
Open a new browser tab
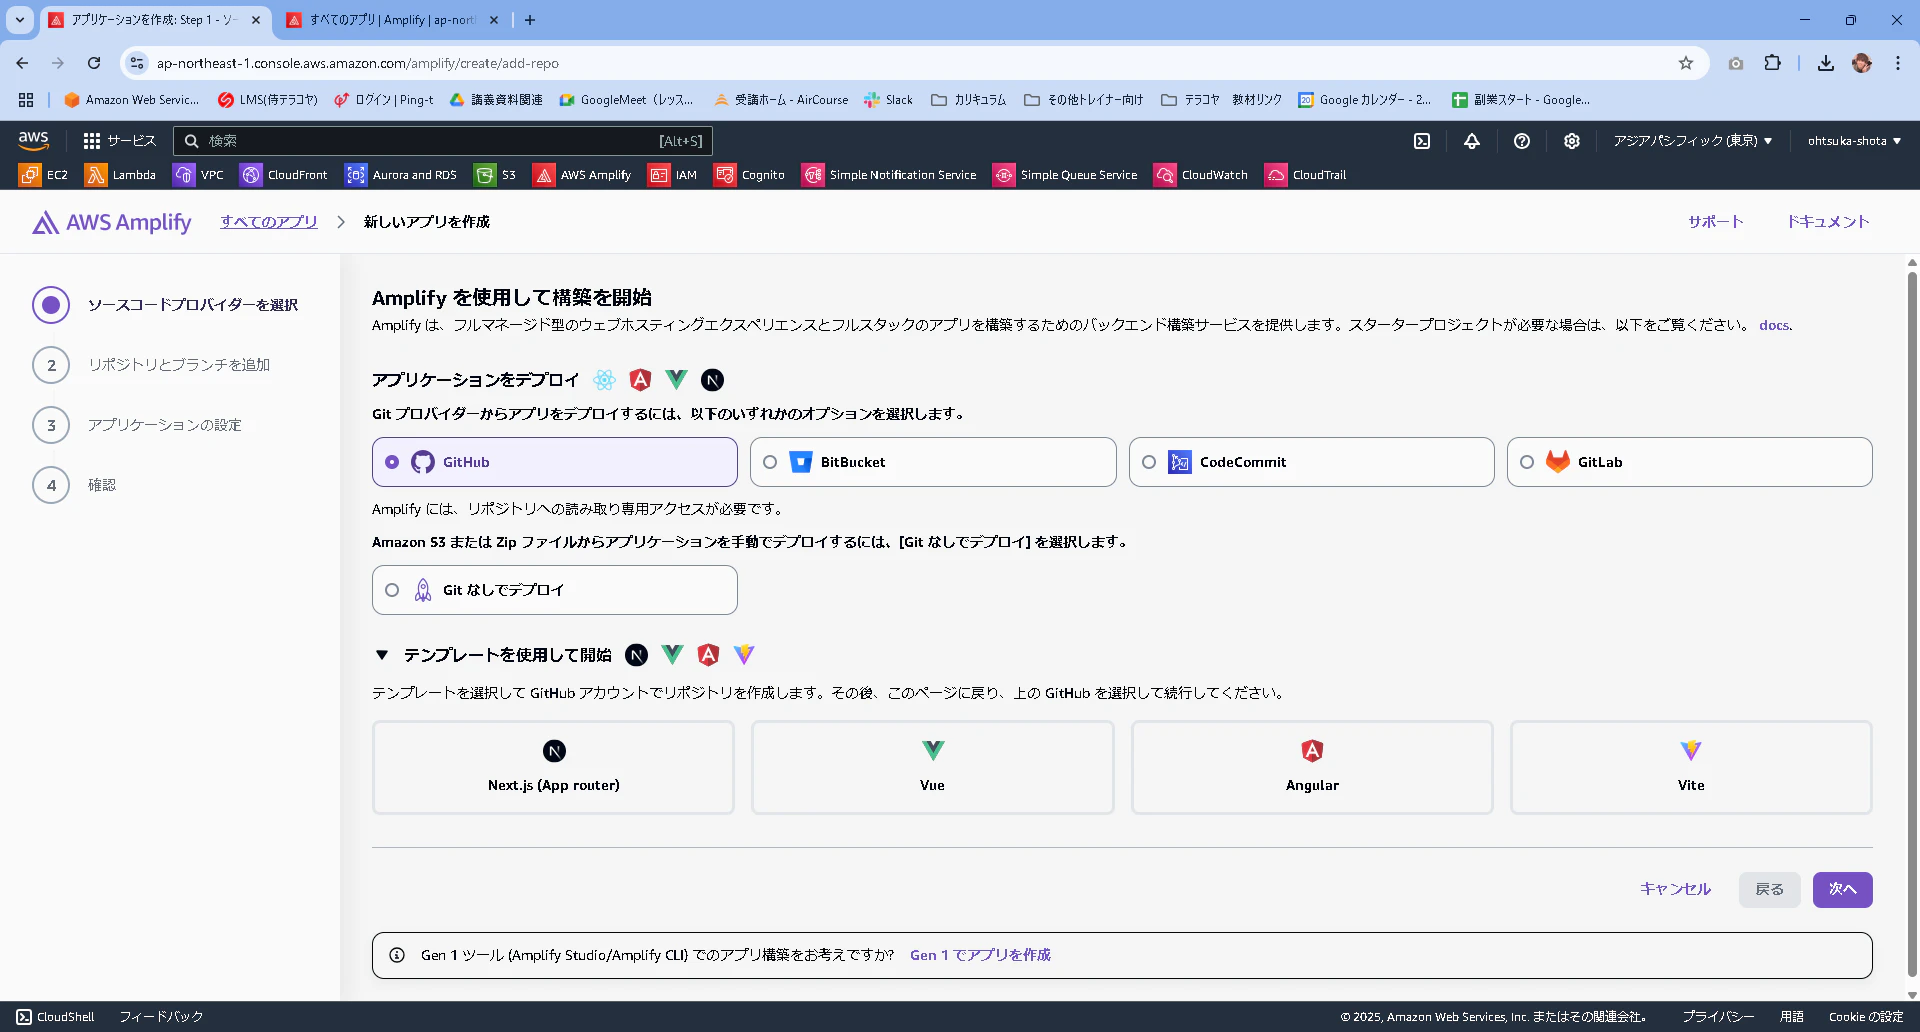[x=530, y=20]
